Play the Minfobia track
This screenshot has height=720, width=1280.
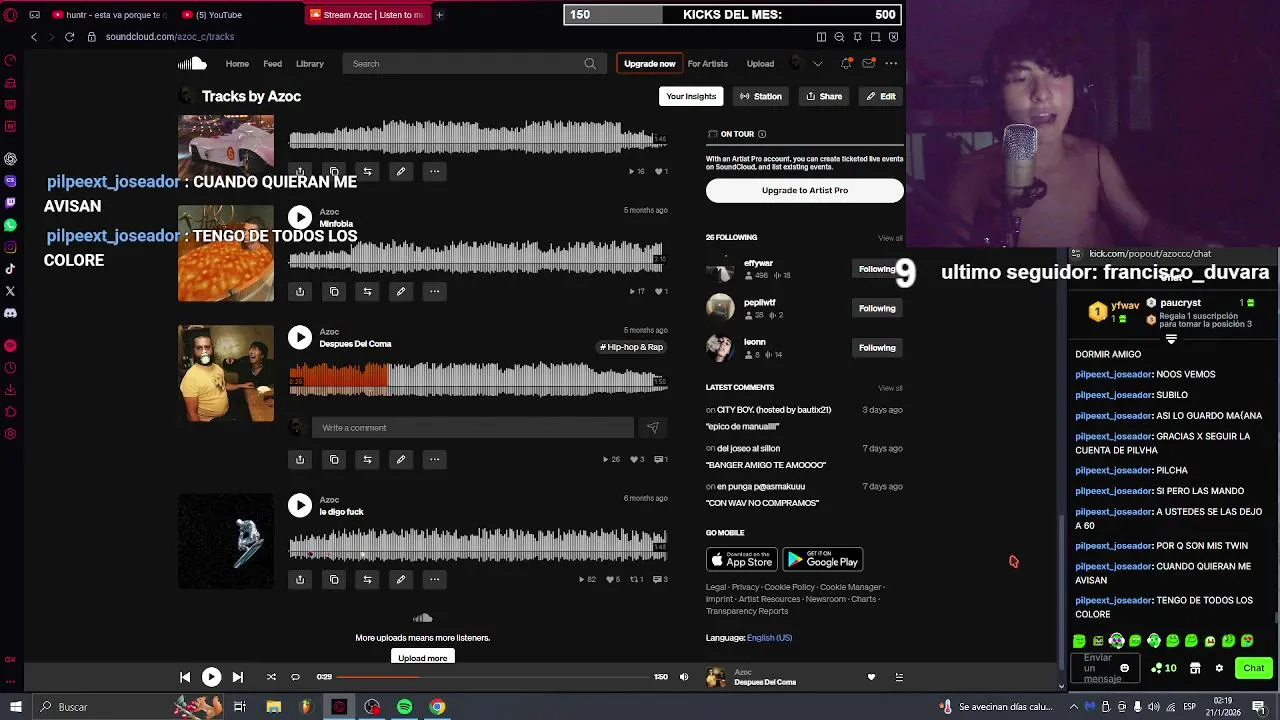click(x=300, y=217)
